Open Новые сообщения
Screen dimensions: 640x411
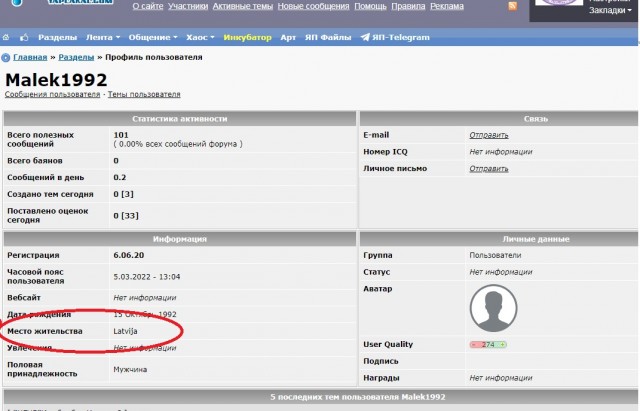313,6
